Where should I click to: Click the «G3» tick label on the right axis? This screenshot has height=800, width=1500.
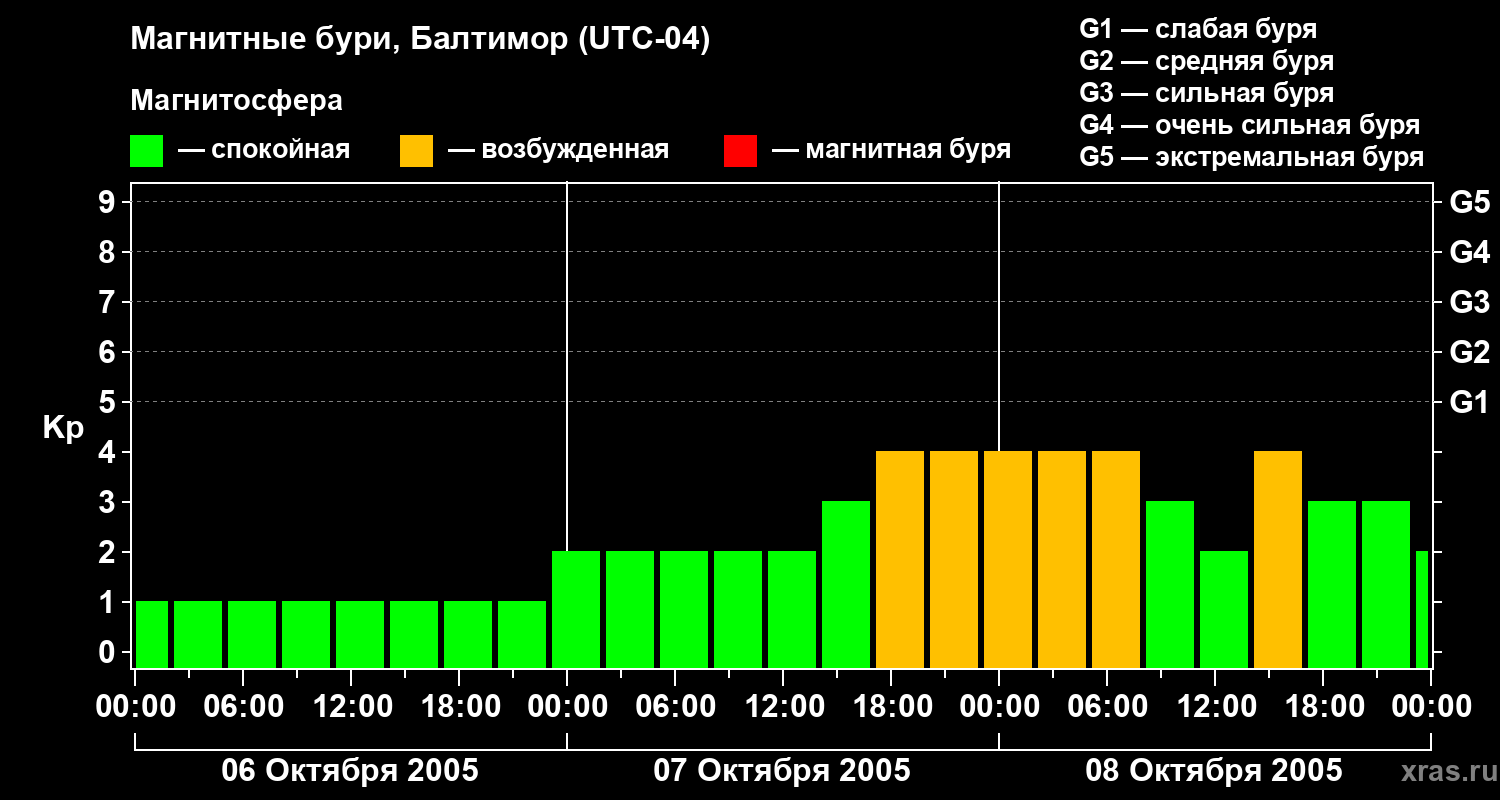point(1469,302)
